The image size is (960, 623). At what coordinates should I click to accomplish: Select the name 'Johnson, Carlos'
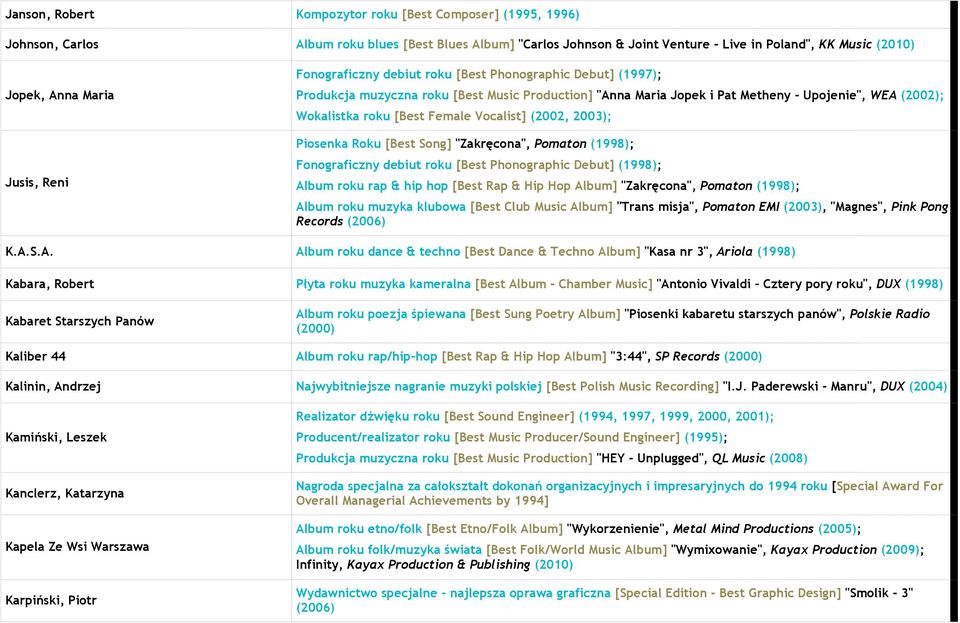(x=51, y=44)
